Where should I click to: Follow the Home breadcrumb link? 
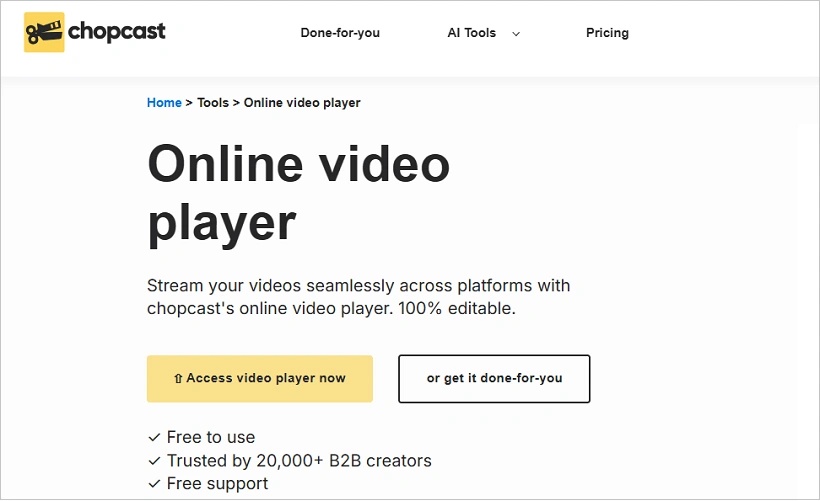click(164, 103)
